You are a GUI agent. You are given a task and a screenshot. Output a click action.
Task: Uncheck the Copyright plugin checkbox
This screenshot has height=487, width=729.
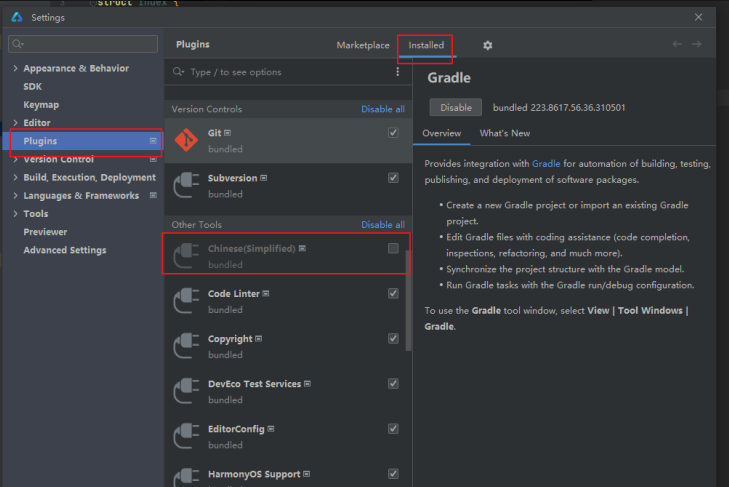point(393,339)
